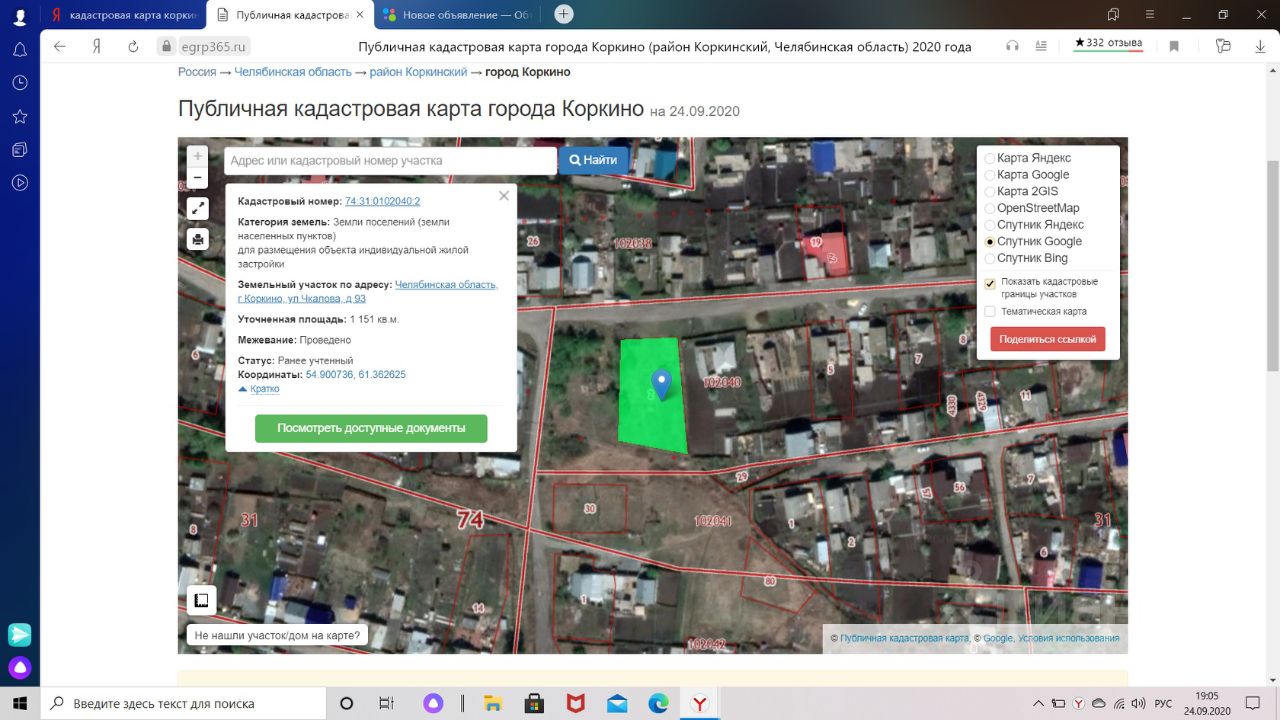1280x720 pixels.
Task: Open the new tab plus button
Action: point(564,14)
